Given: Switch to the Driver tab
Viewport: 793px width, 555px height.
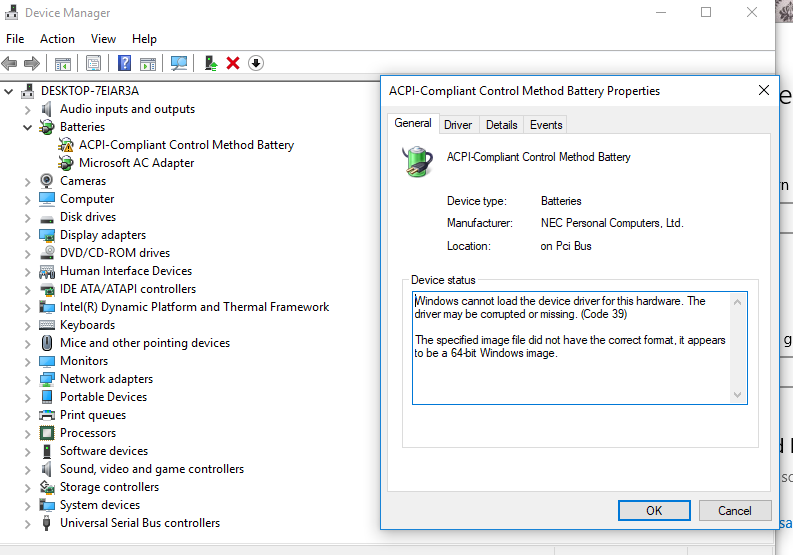Looking at the screenshot, I should pos(458,125).
